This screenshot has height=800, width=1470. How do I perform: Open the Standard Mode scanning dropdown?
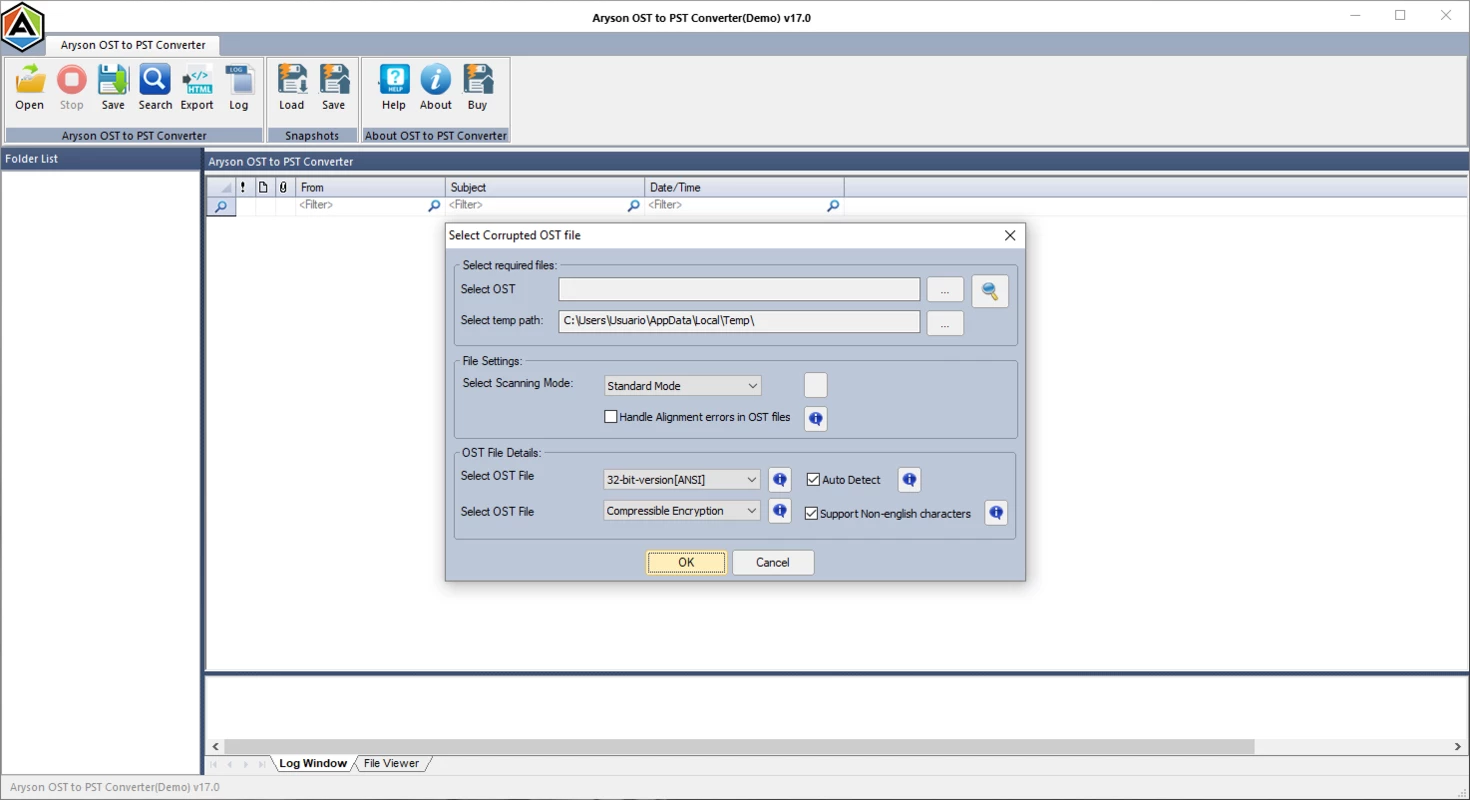[683, 386]
